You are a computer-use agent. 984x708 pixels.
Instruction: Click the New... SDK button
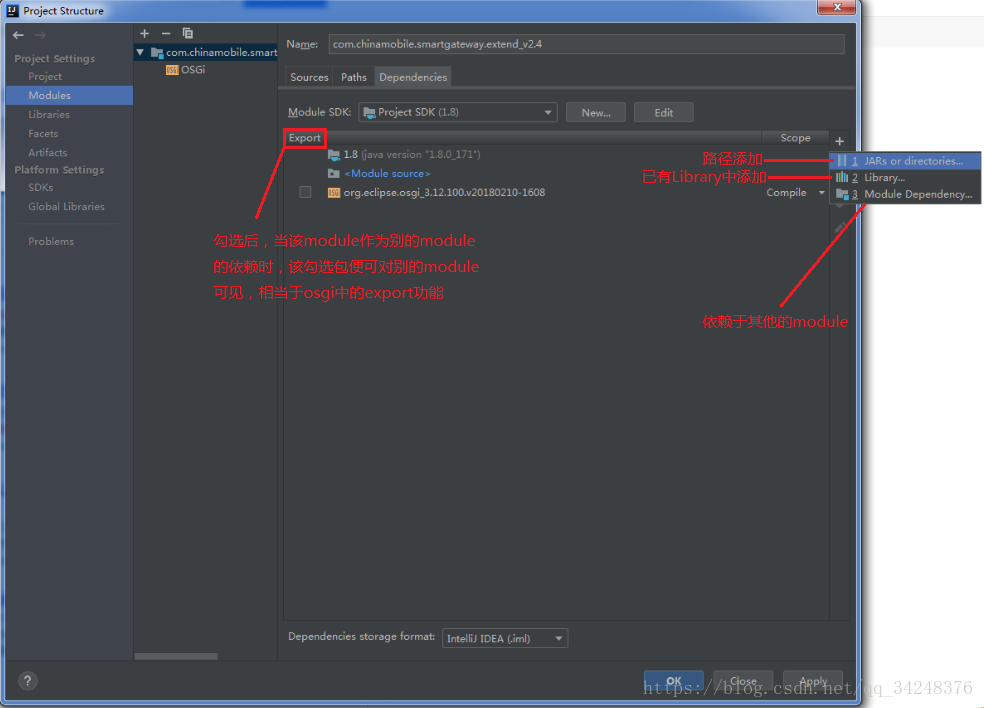point(596,113)
